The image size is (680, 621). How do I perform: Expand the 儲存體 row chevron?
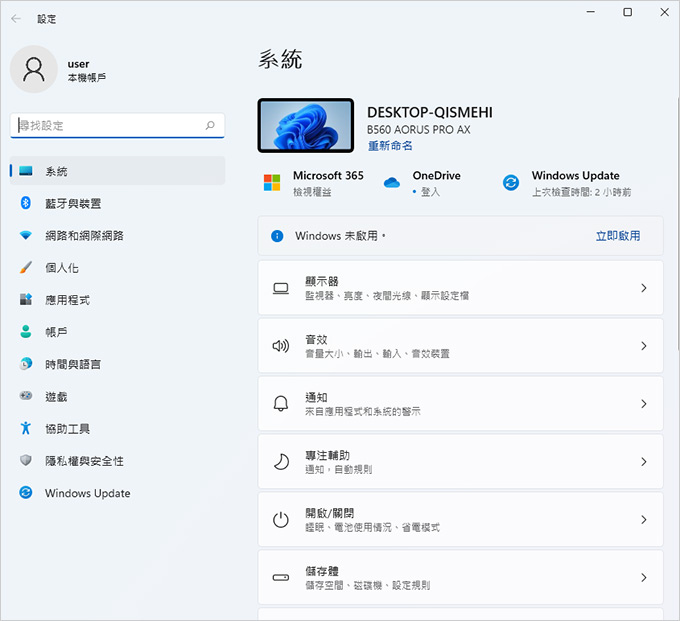click(644, 578)
